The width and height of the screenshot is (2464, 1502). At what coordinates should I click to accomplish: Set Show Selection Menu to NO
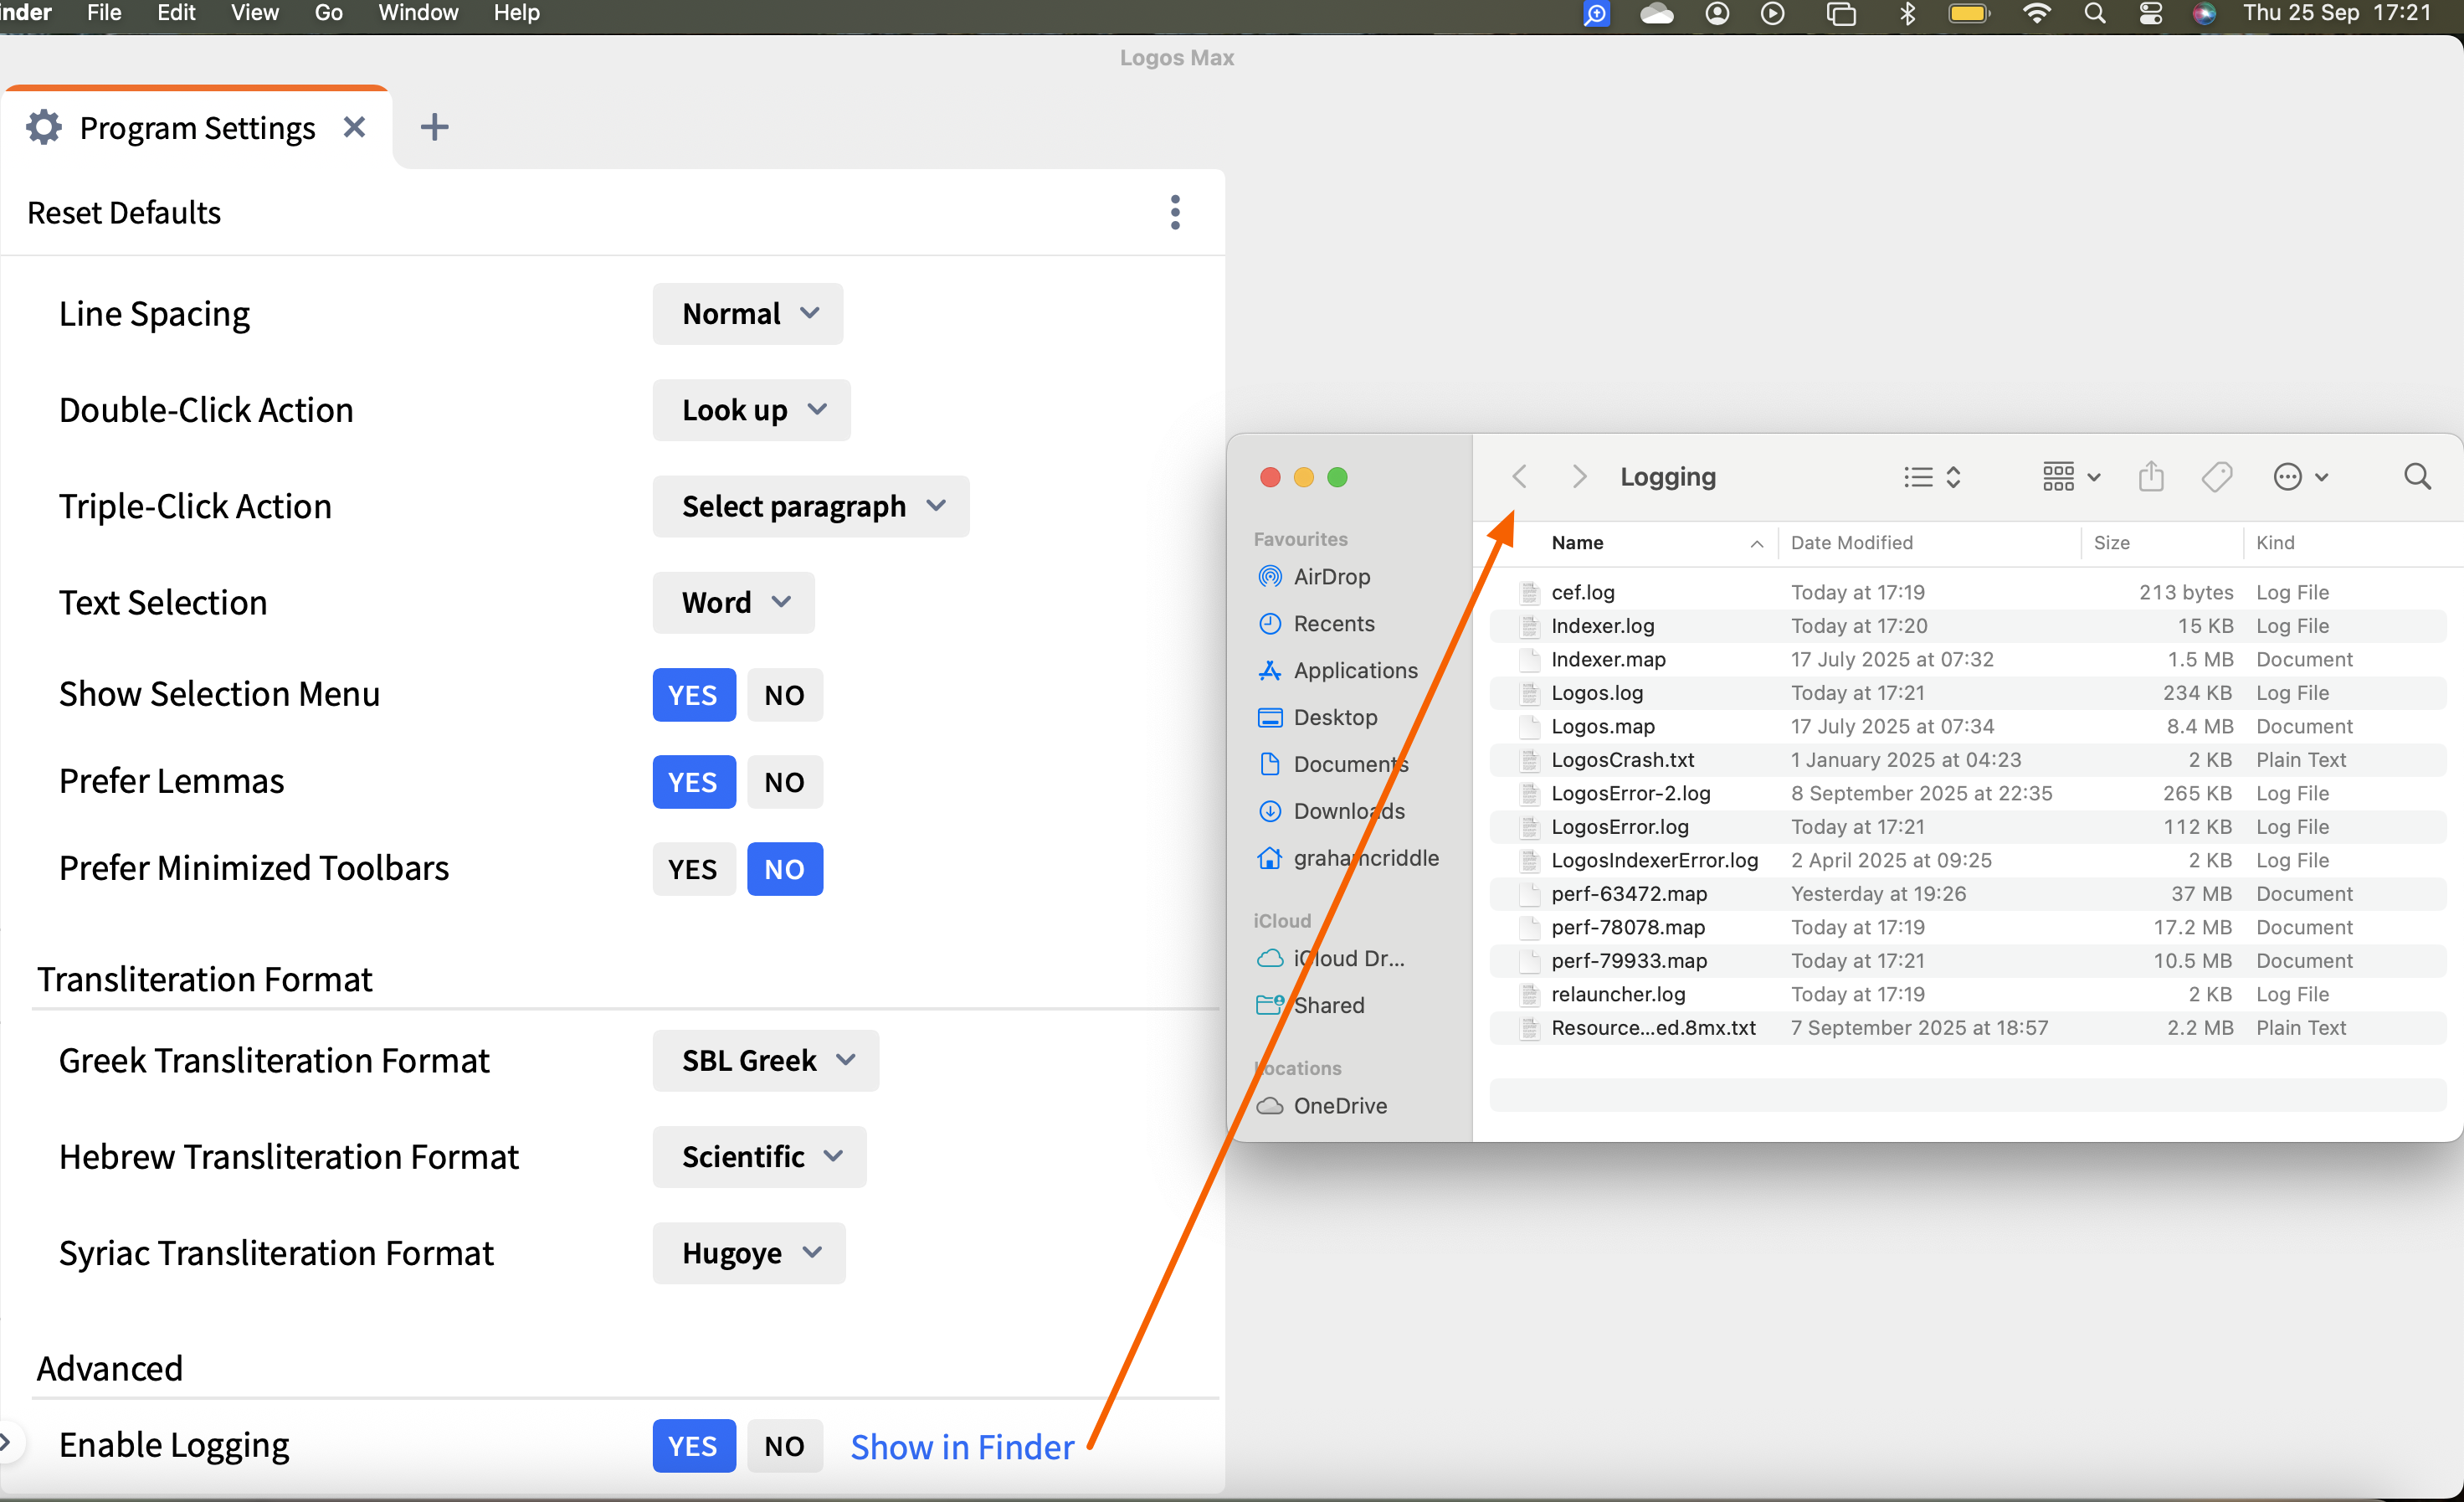coord(784,694)
